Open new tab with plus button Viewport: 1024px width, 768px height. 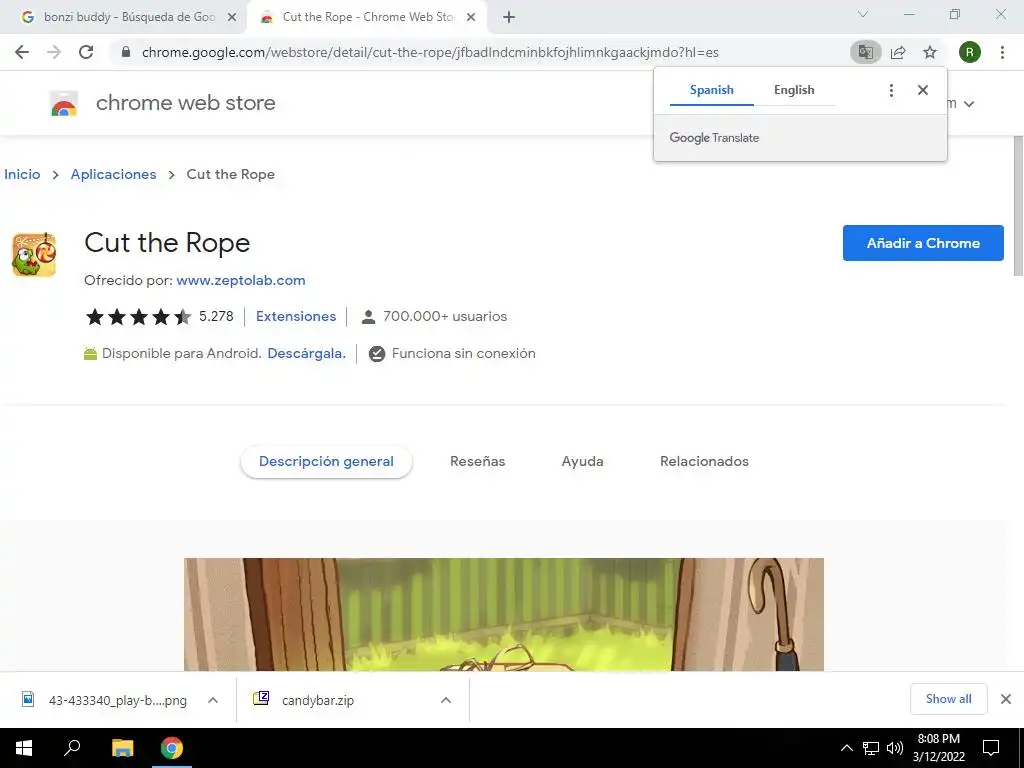509,18
